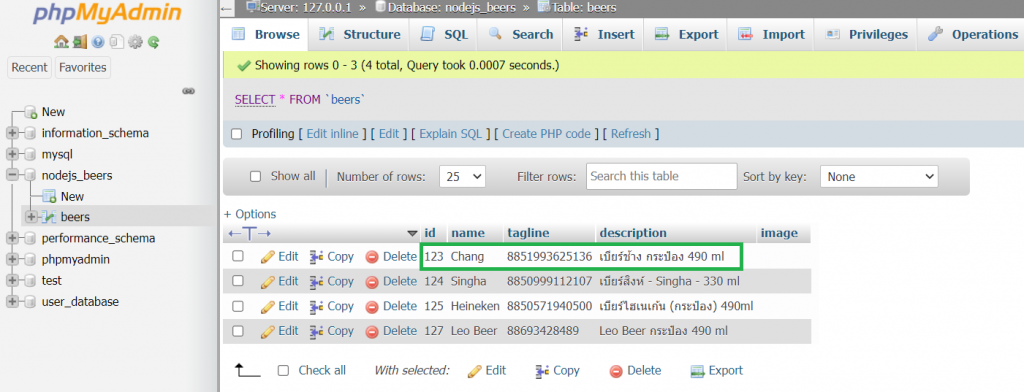Image resolution: width=1024 pixels, height=392 pixels.
Task: Click With selected Copy action
Action: pyautogui.click(x=557, y=370)
